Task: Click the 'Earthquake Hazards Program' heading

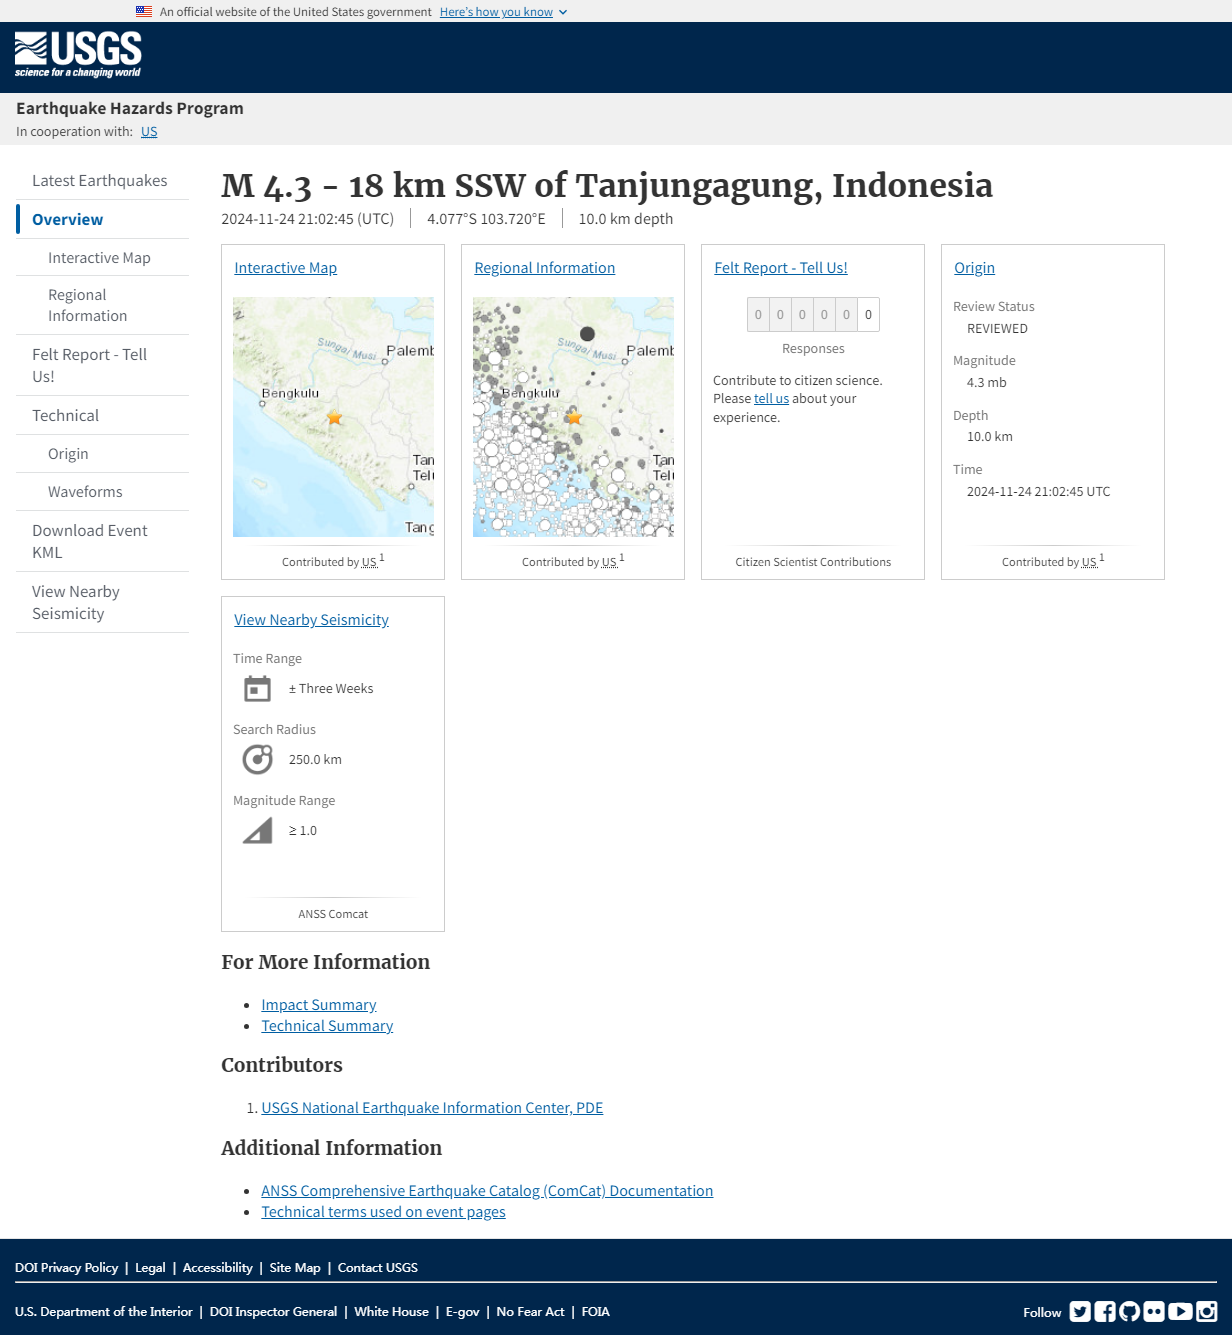Action: coord(130,108)
